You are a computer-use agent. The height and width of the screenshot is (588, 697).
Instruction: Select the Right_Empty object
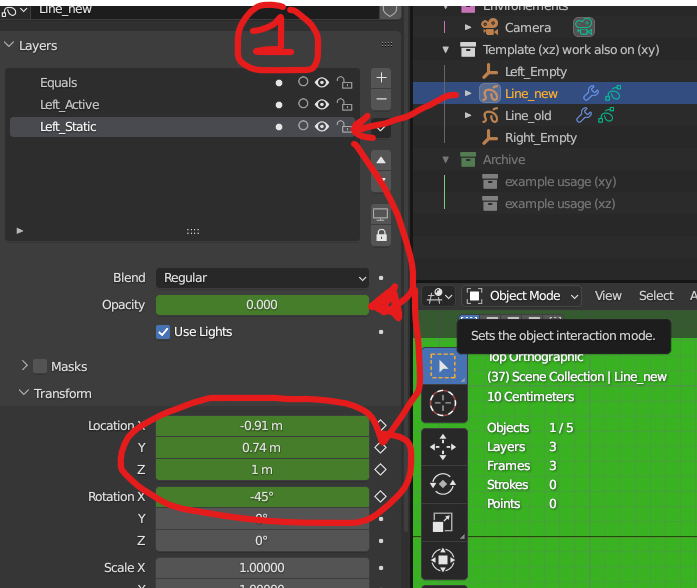coord(541,138)
